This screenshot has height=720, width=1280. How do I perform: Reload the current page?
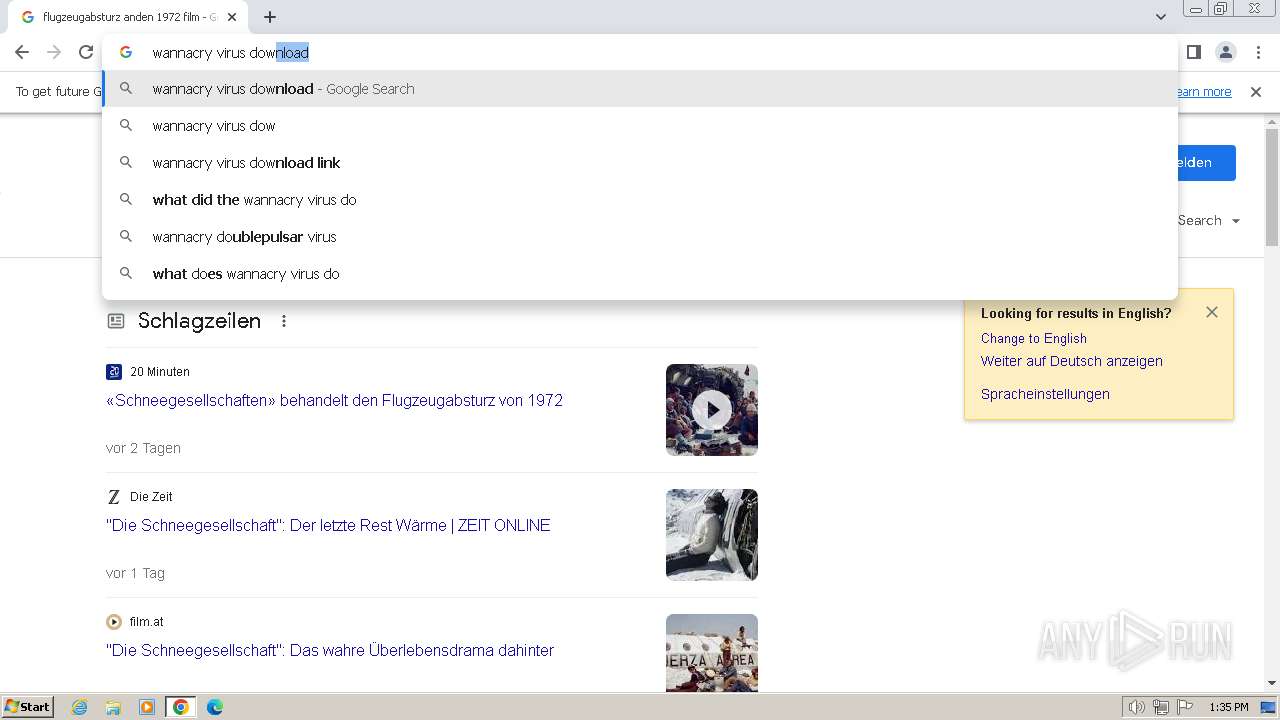[x=86, y=52]
